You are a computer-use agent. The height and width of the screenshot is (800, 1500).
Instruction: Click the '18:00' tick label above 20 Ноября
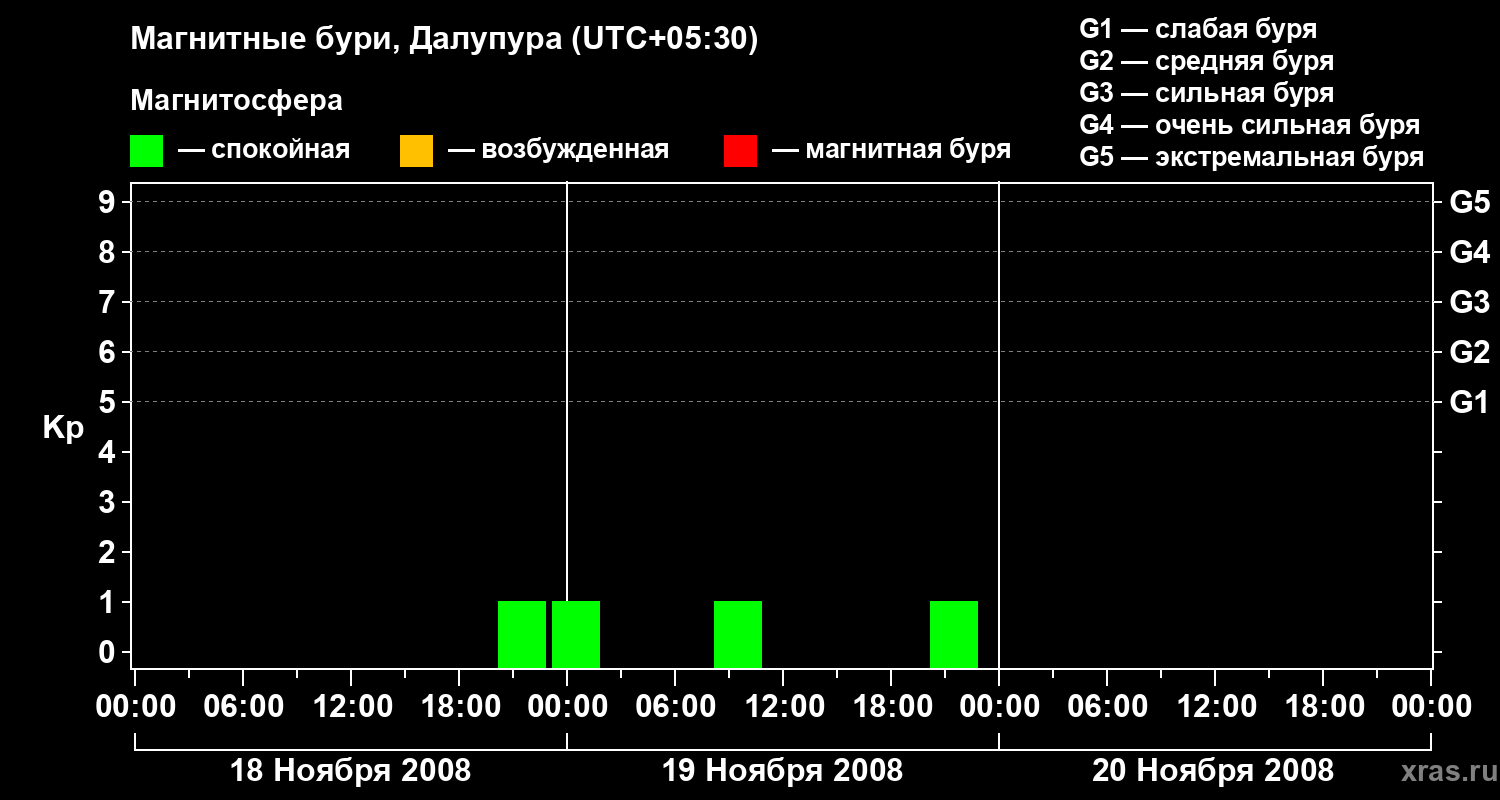click(x=1323, y=707)
